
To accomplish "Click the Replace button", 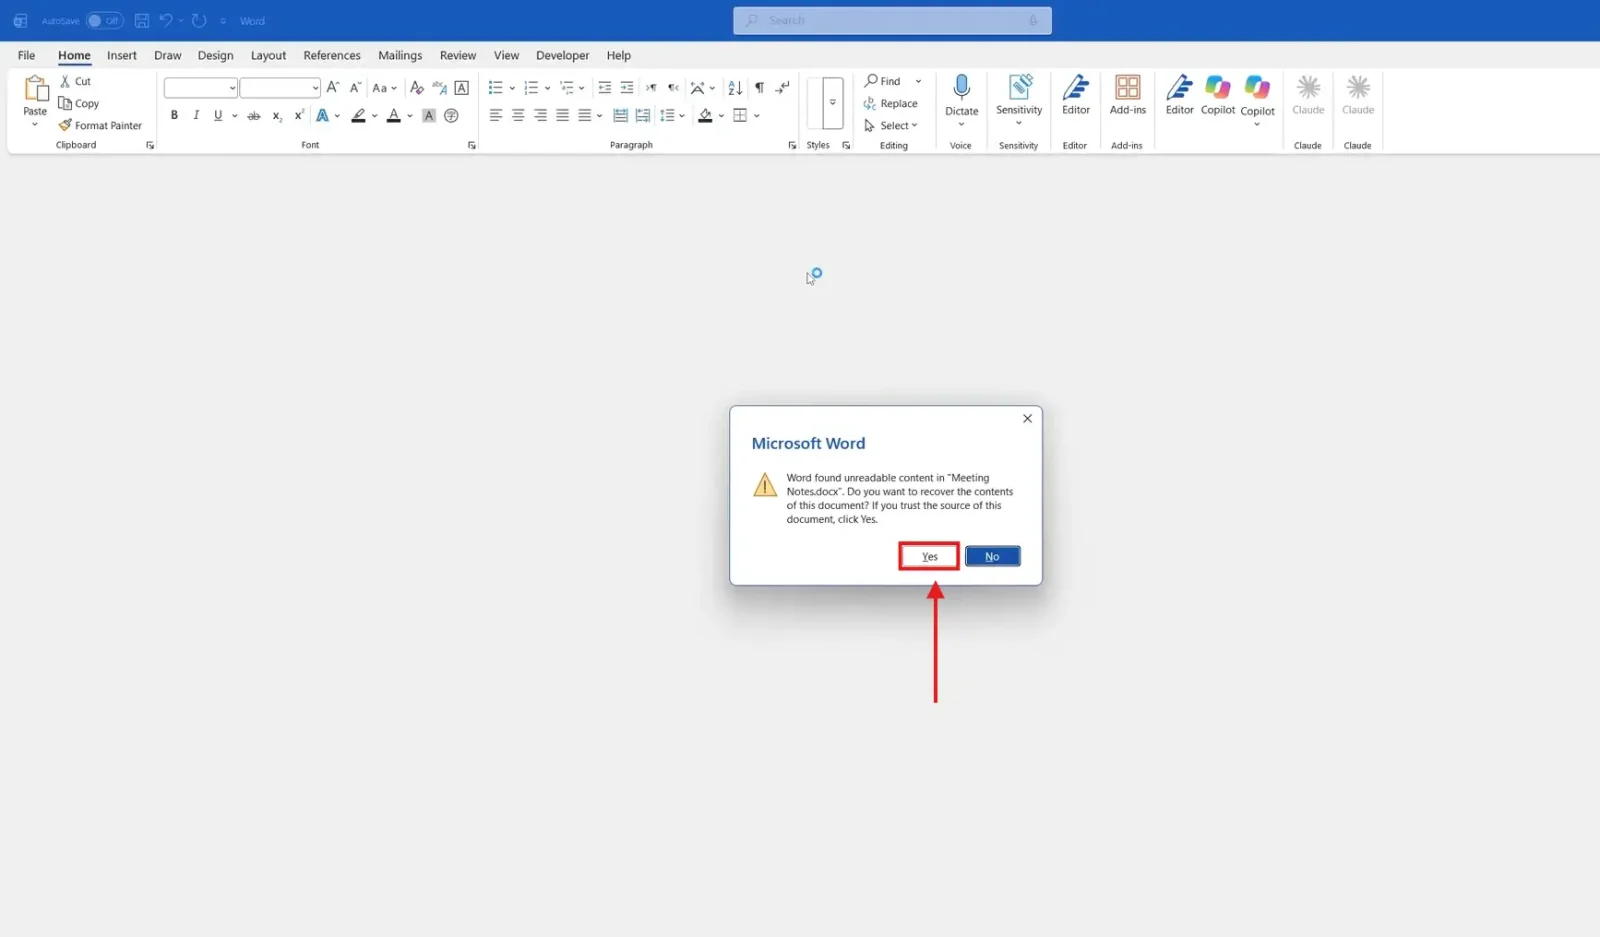I will (891, 103).
